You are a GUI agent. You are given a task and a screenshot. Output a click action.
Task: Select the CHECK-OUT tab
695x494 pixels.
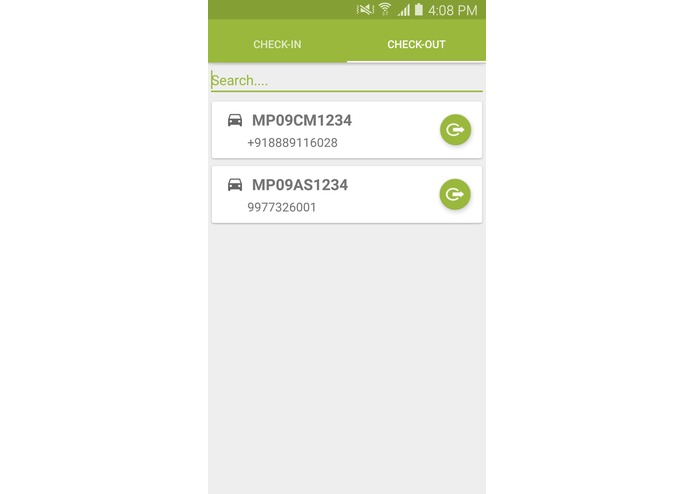pyautogui.click(x=416, y=44)
